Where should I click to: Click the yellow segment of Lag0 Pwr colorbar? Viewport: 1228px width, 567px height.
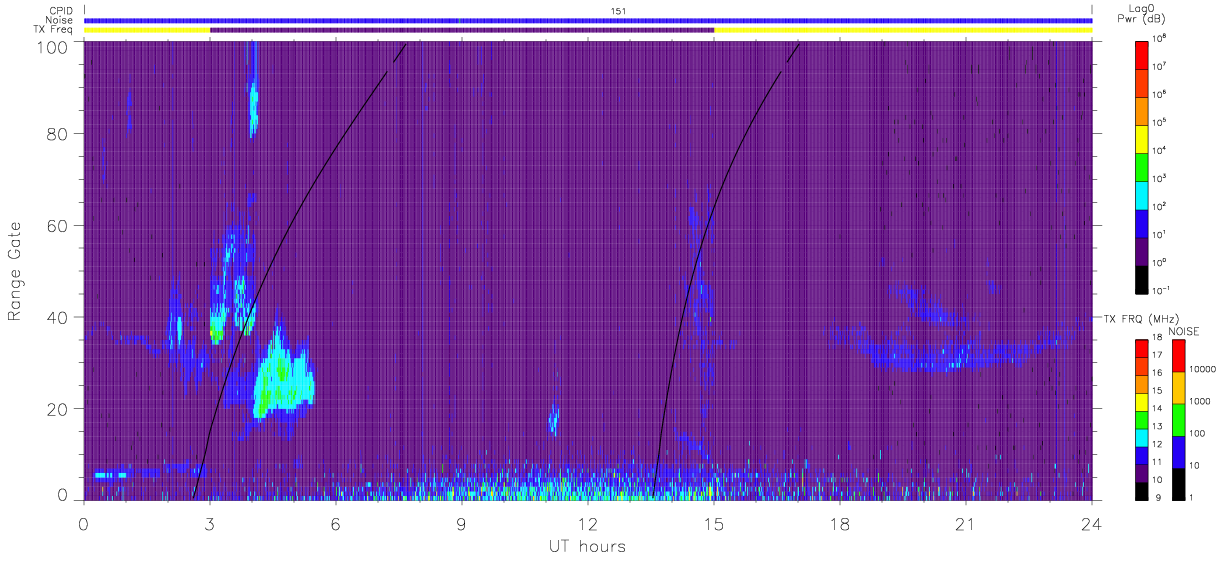[1141, 138]
